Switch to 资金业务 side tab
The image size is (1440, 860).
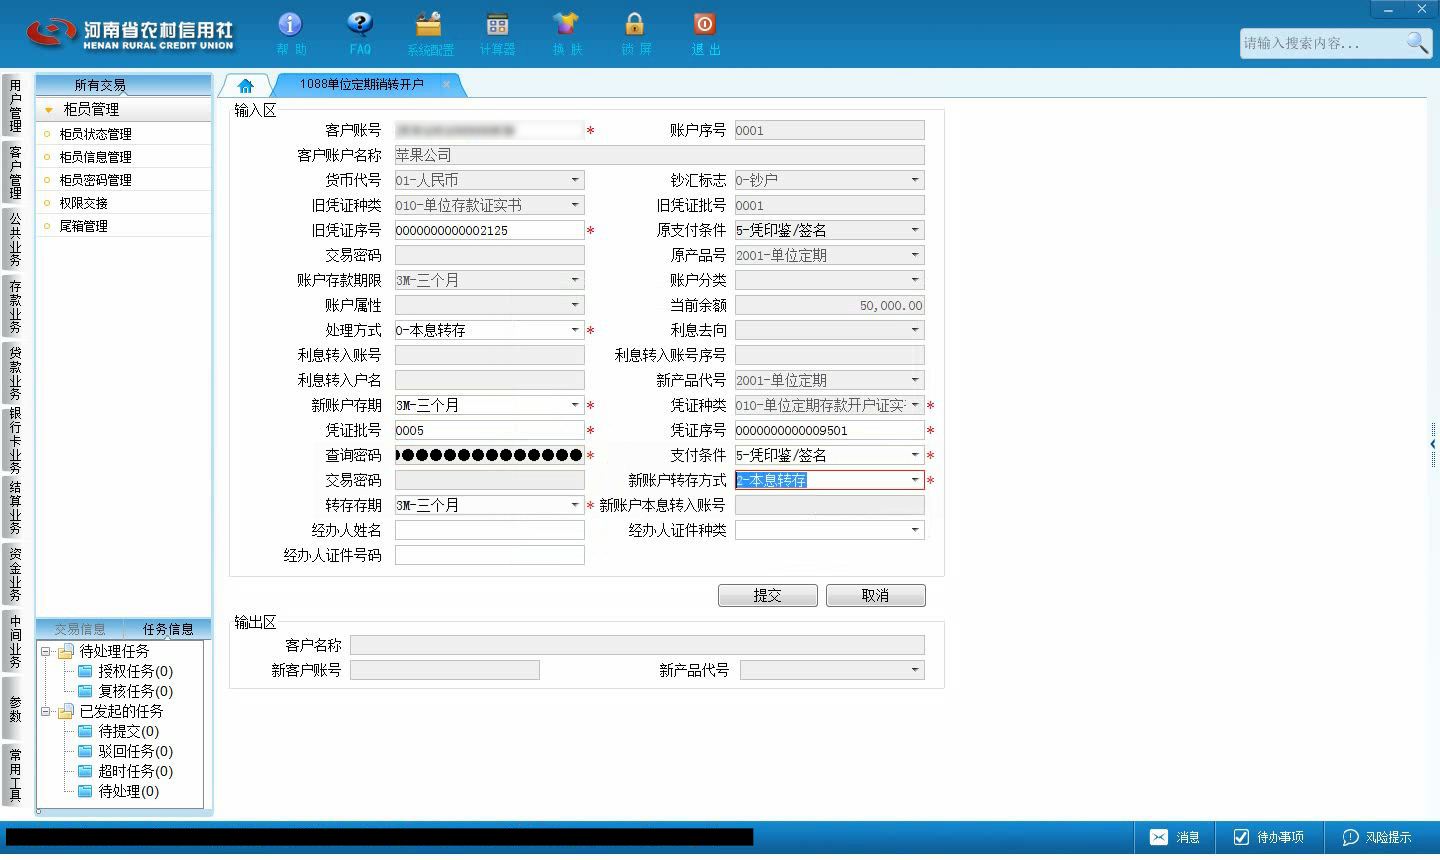[x=15, y=575]
